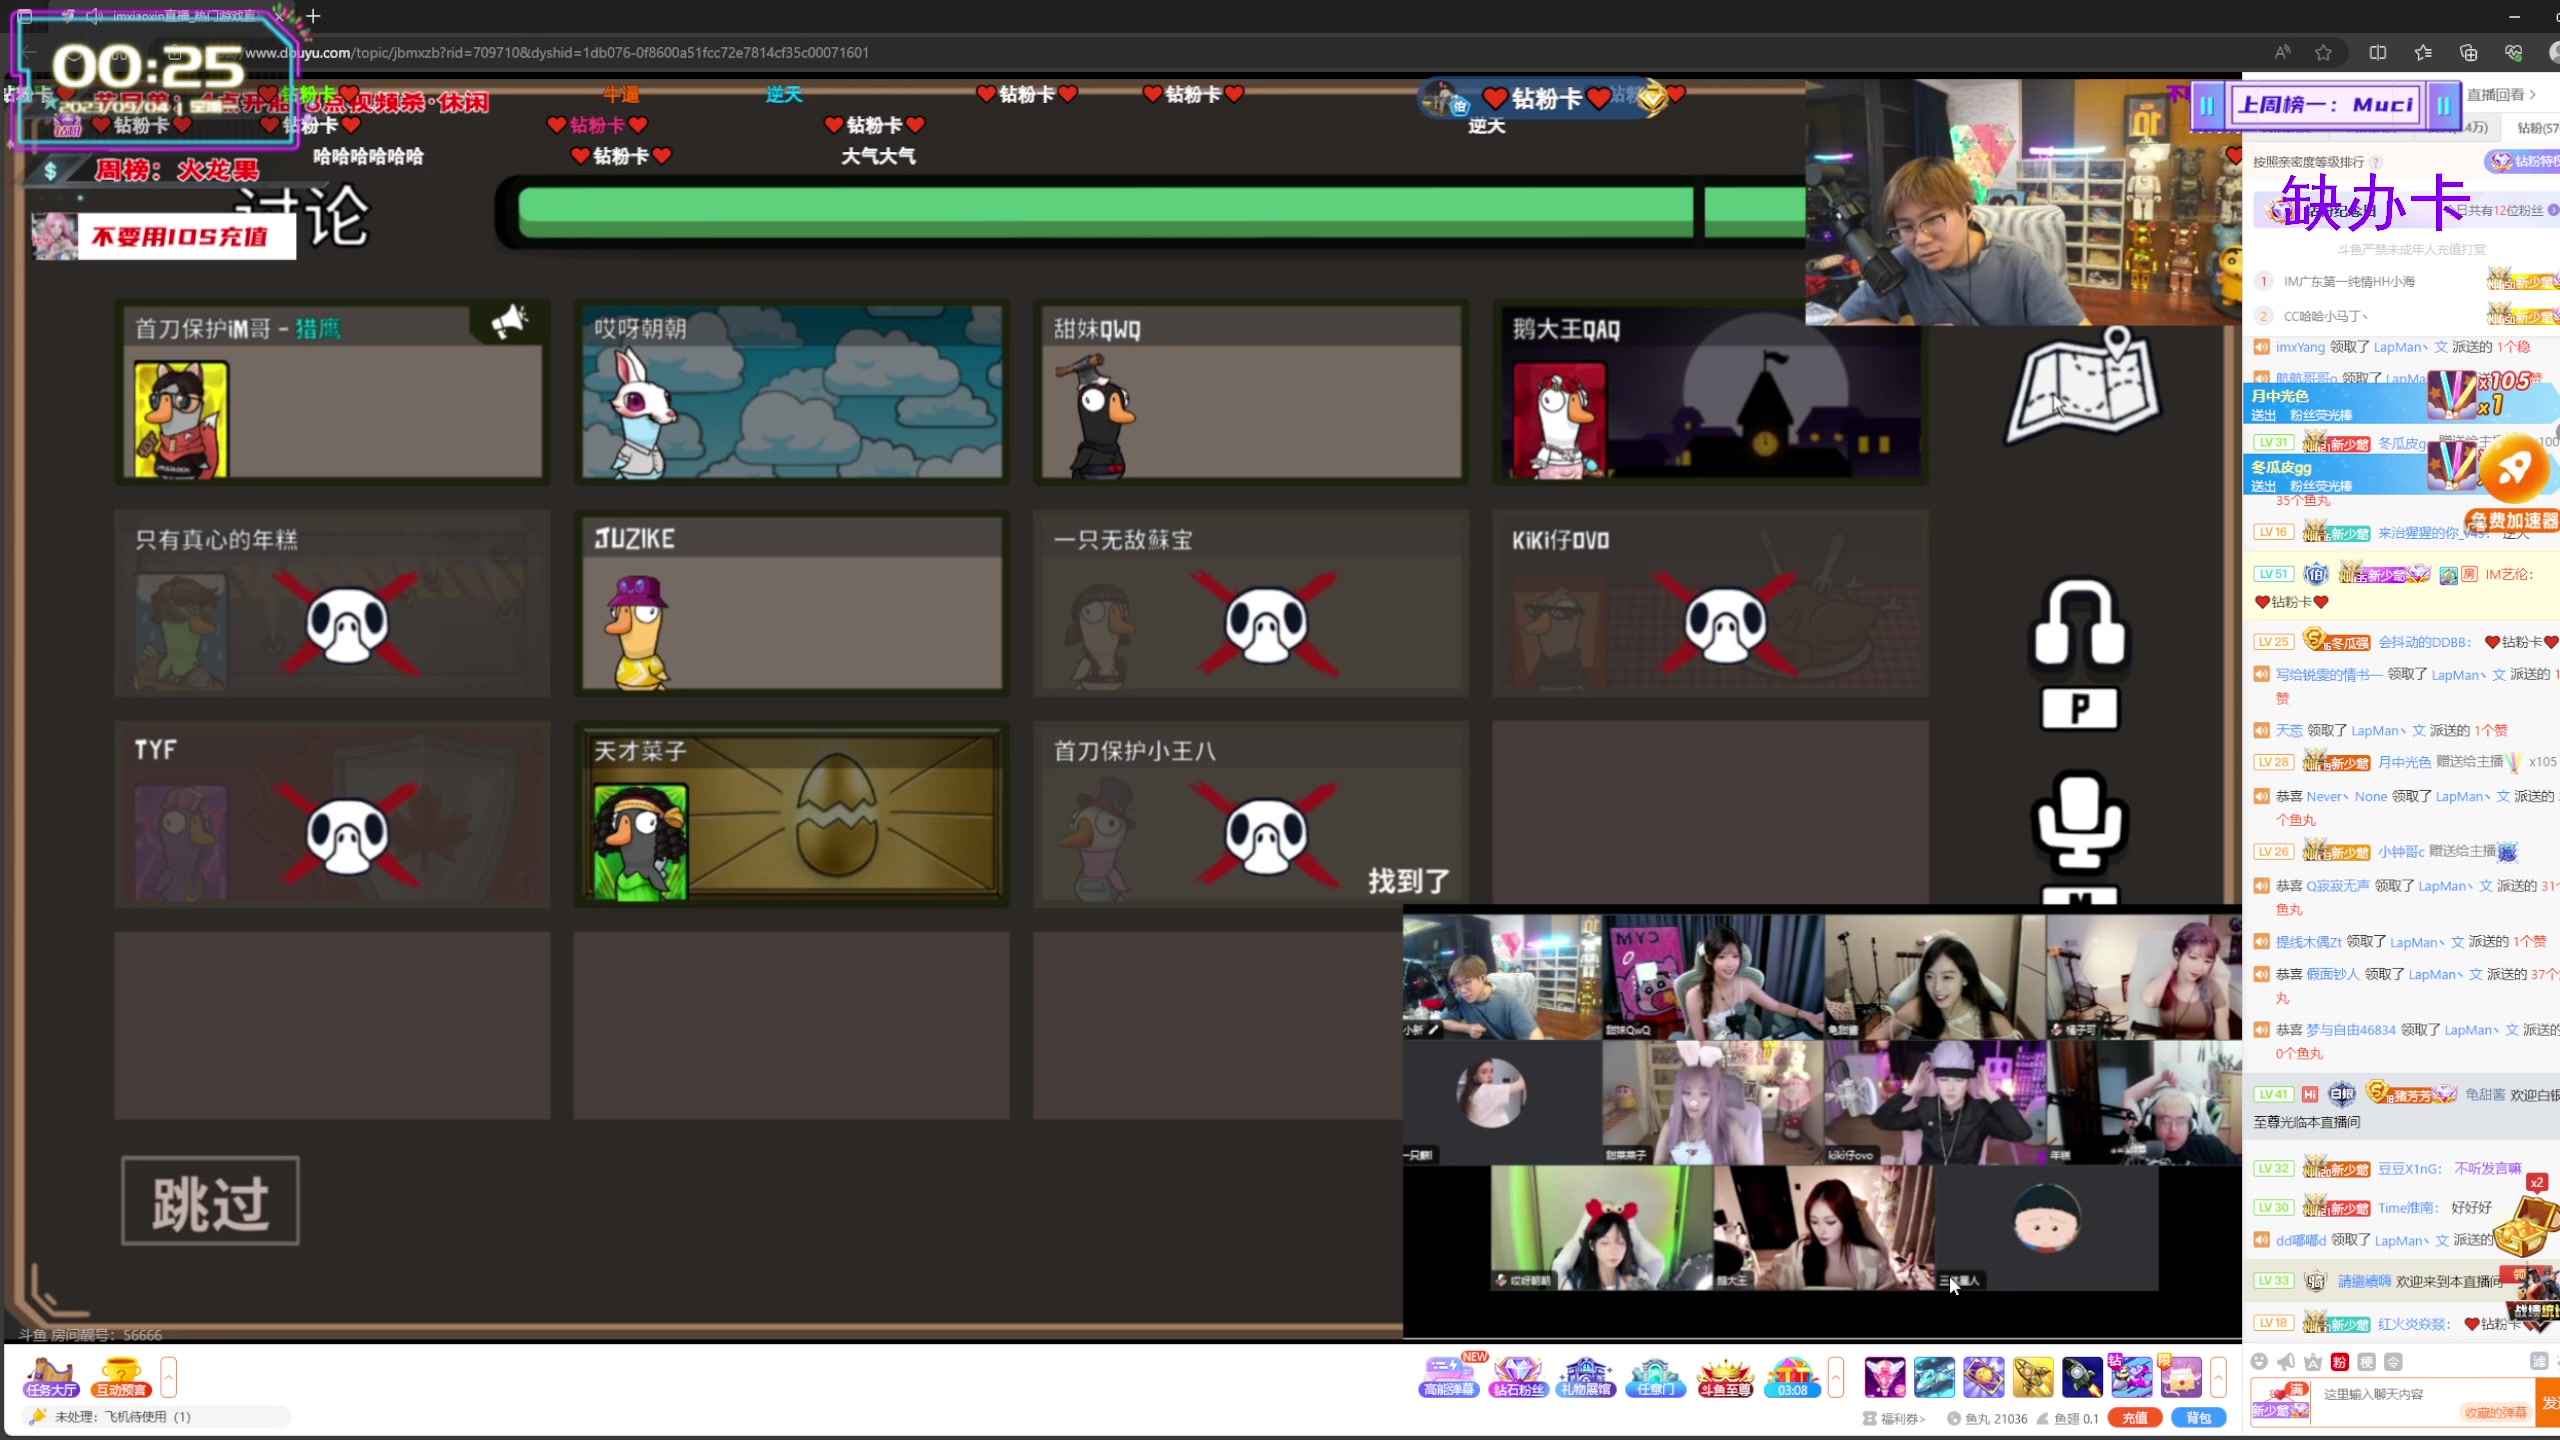Viewport: 2560px width, 1440px height.
Task: Open 互动预言 prediction icon
Action: click(x=121, y=1377)
